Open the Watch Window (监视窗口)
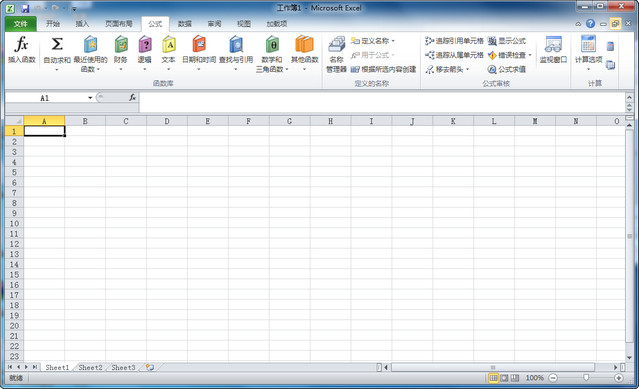639x389 pixels. (x=553, y=50)
